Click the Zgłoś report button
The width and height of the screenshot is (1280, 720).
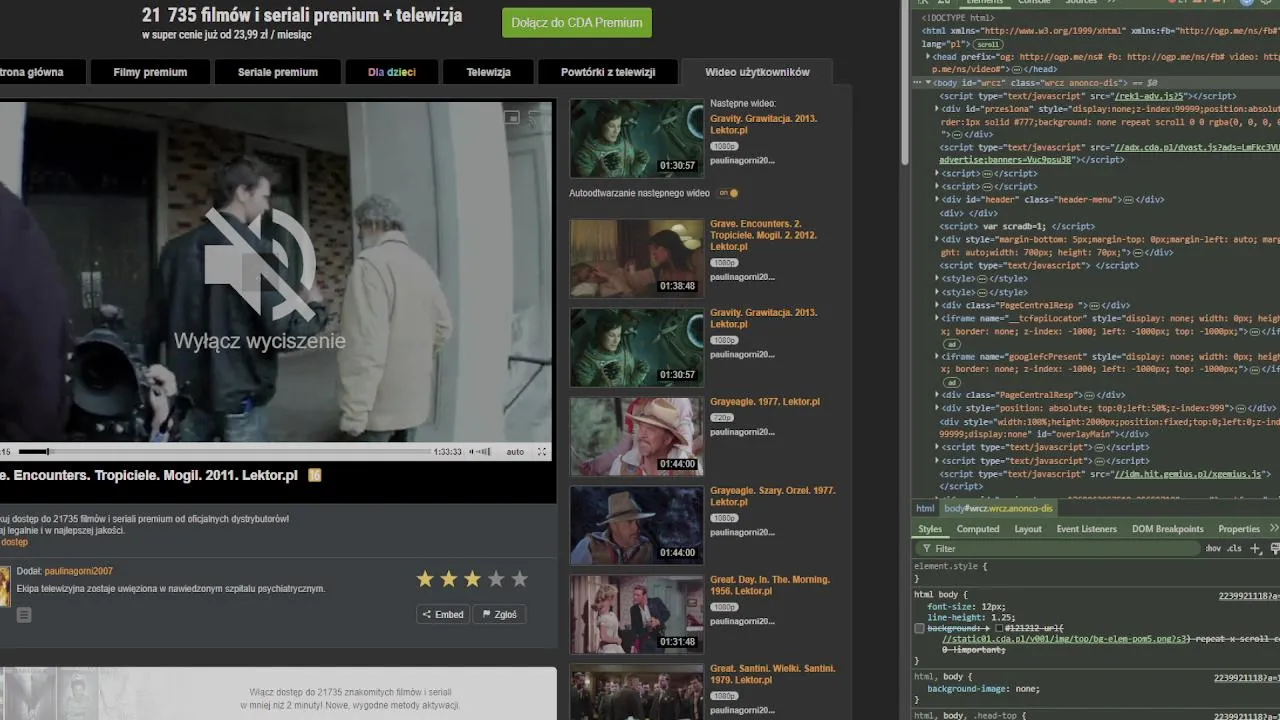point(500,615)
